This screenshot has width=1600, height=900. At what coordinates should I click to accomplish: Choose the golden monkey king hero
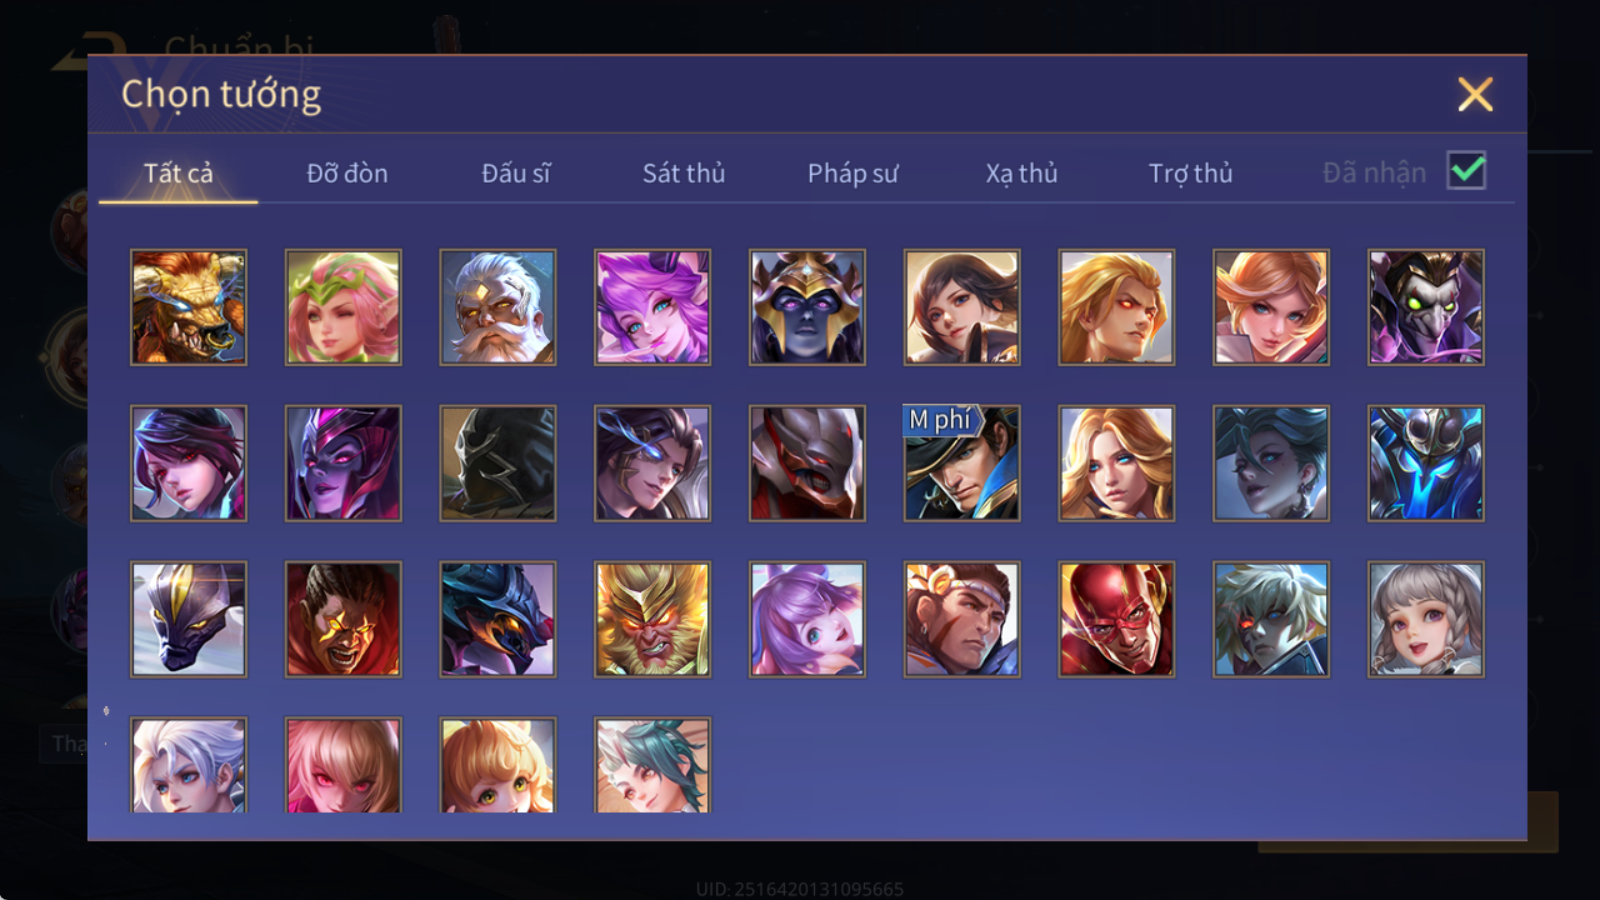(652, 619)
